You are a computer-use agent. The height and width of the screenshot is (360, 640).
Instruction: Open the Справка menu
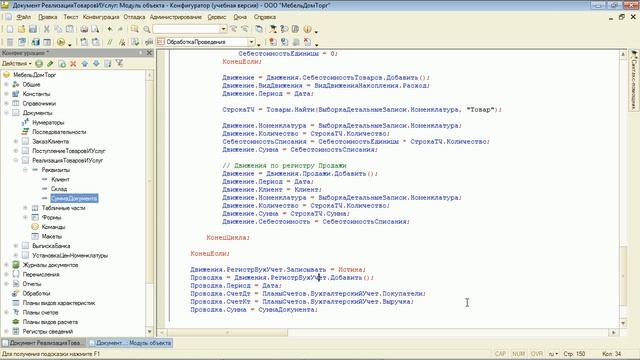coord(265,17)
